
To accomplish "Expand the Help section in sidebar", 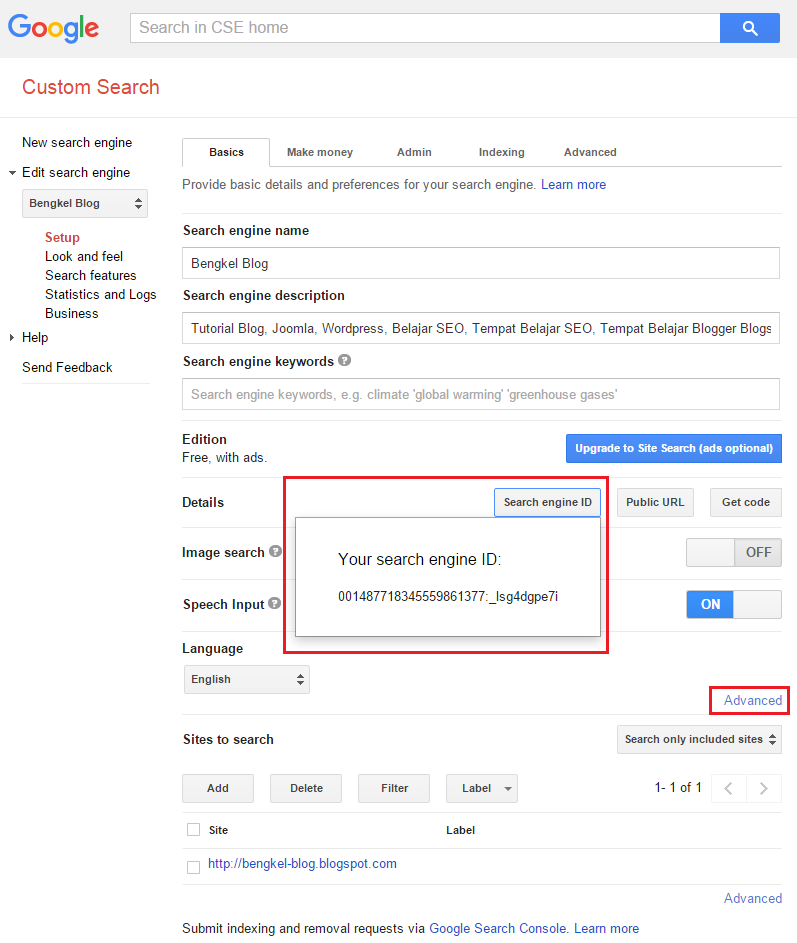I will [12, 337].
